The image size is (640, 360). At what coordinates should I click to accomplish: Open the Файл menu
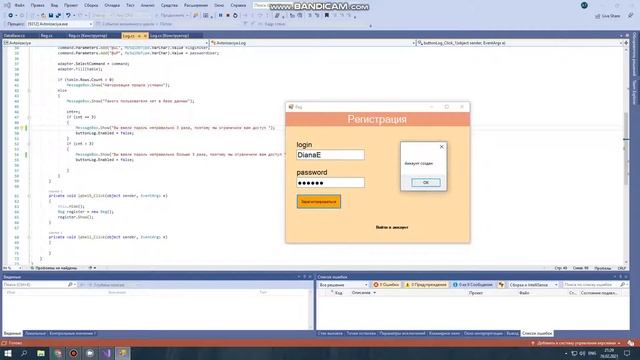pos(19,5)
